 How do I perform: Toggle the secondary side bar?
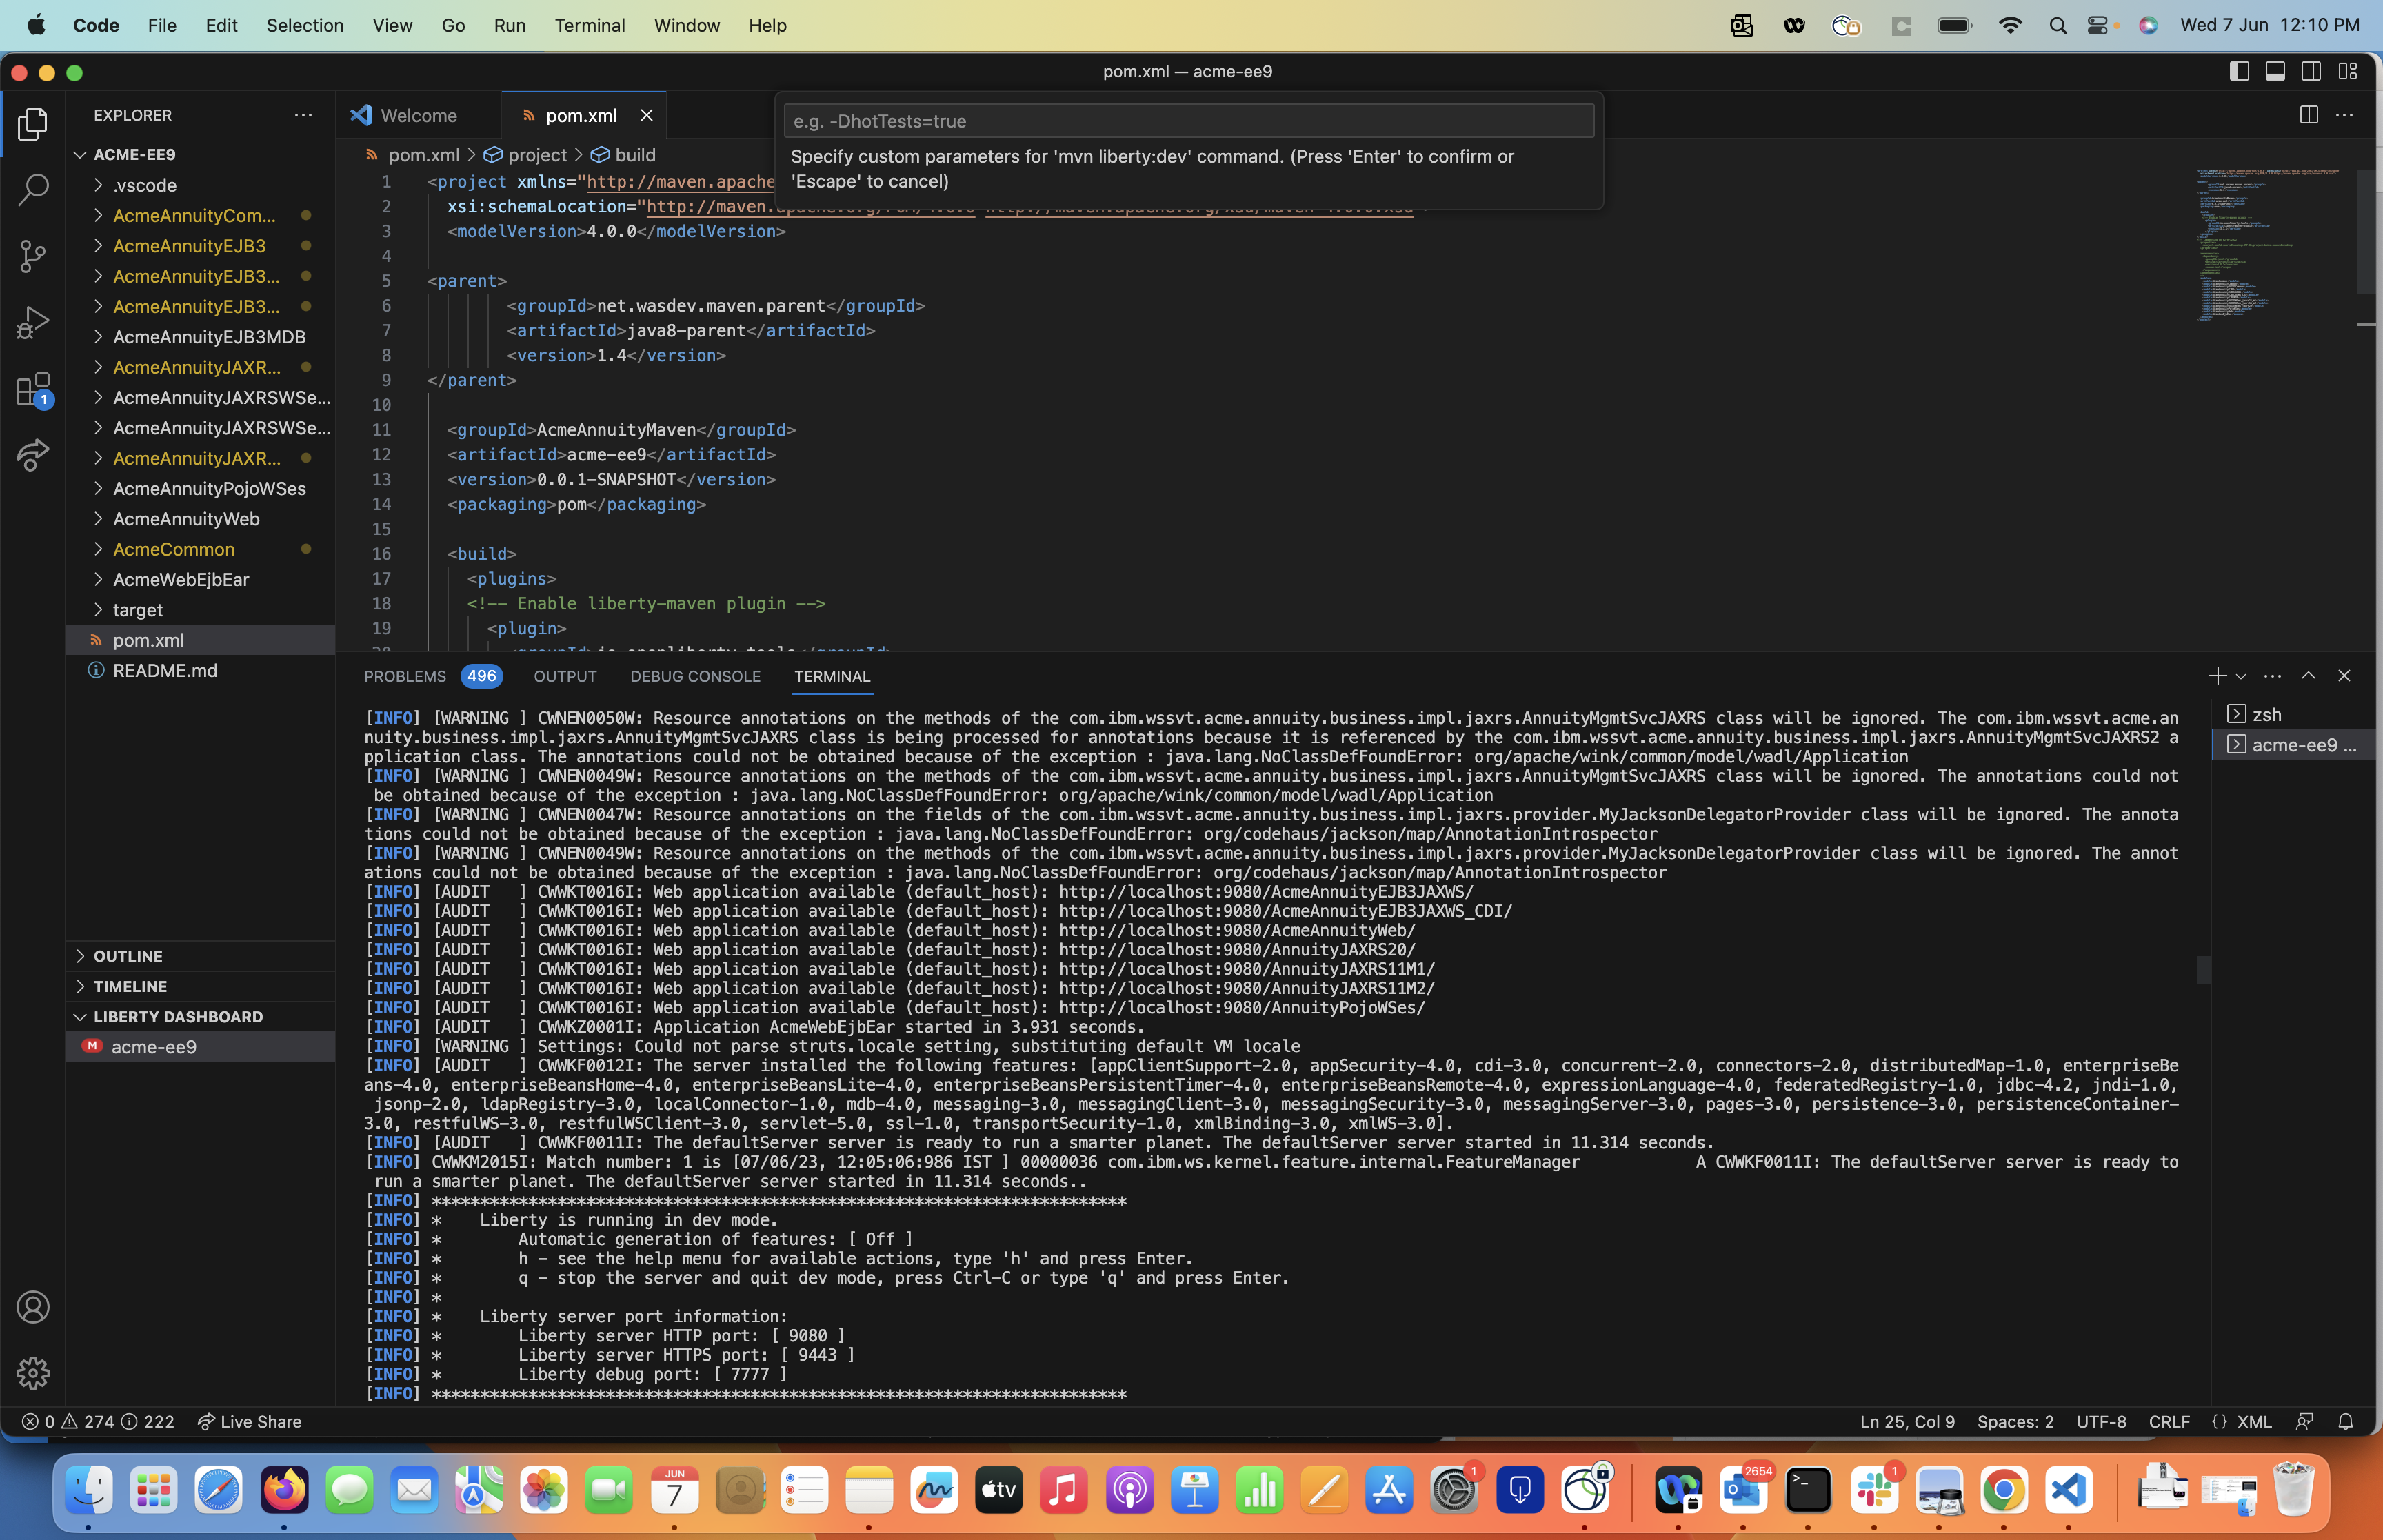click(x=2310, y=71)
